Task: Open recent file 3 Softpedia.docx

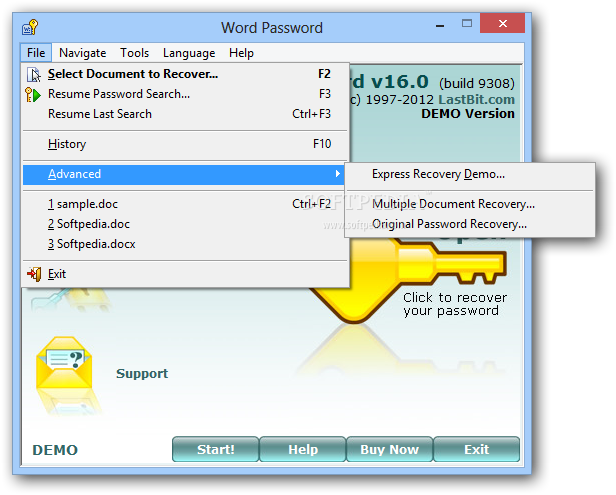Action: click(185, 244)
